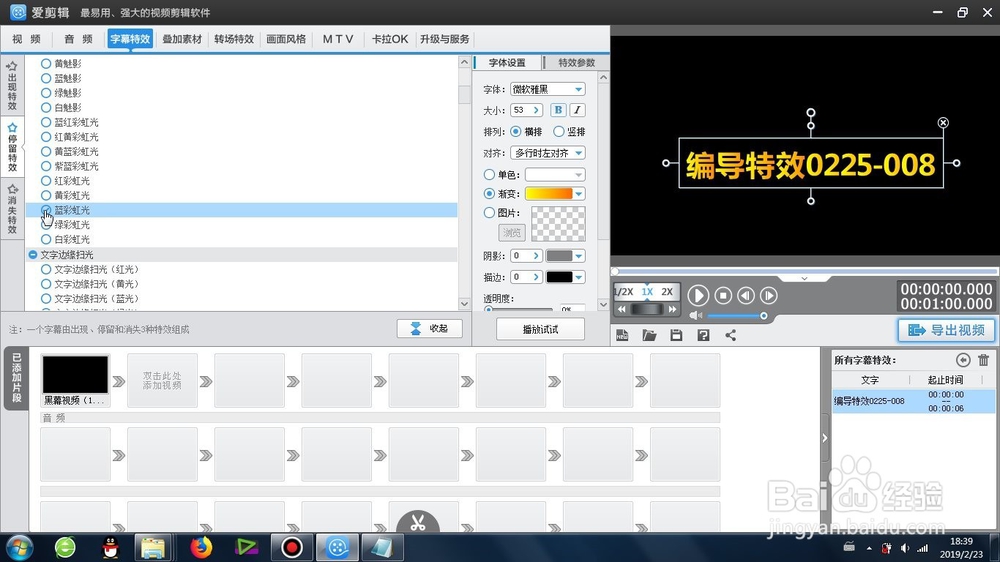
Task: Open the 描边 stroke color dropdown
Action: tap(578, 277)
